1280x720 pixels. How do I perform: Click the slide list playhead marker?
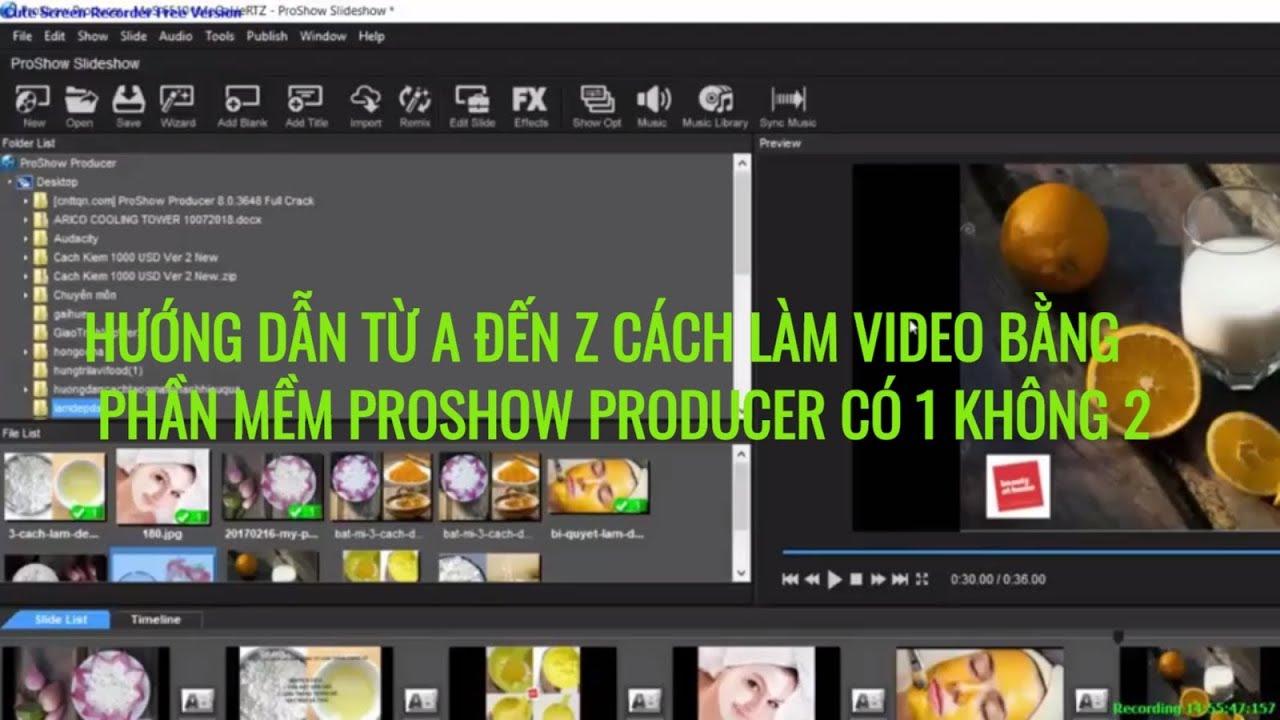click(x=1118, y=636)
